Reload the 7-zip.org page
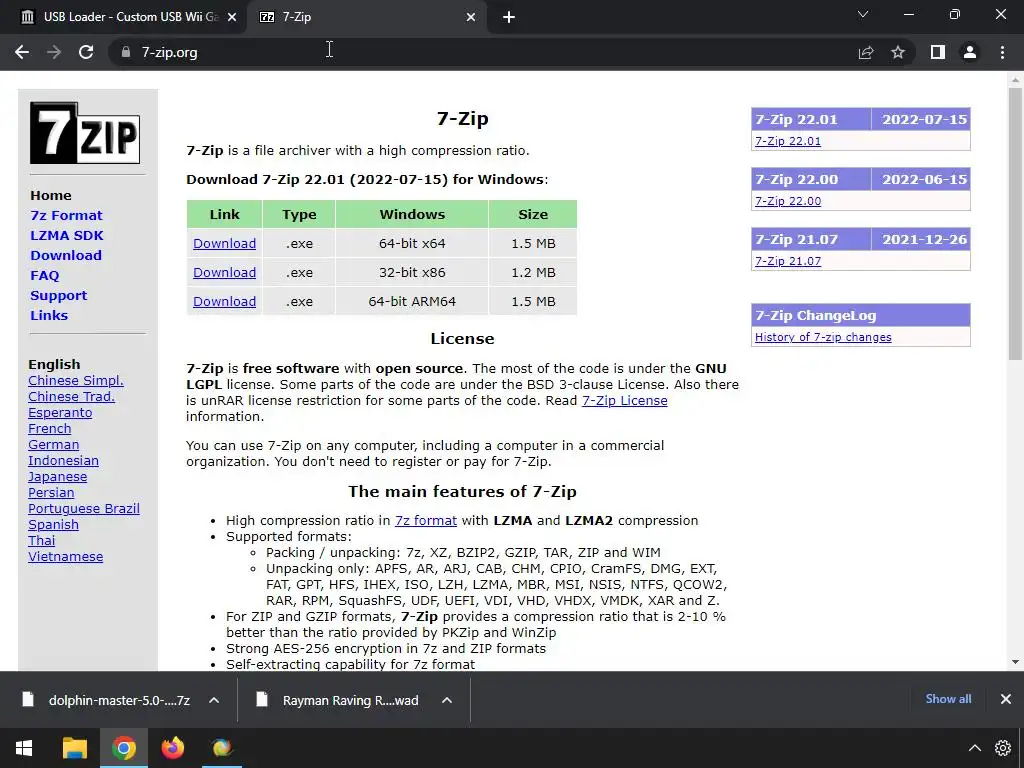The height and width of the screenshot is (768, 1024). point(86,52)
